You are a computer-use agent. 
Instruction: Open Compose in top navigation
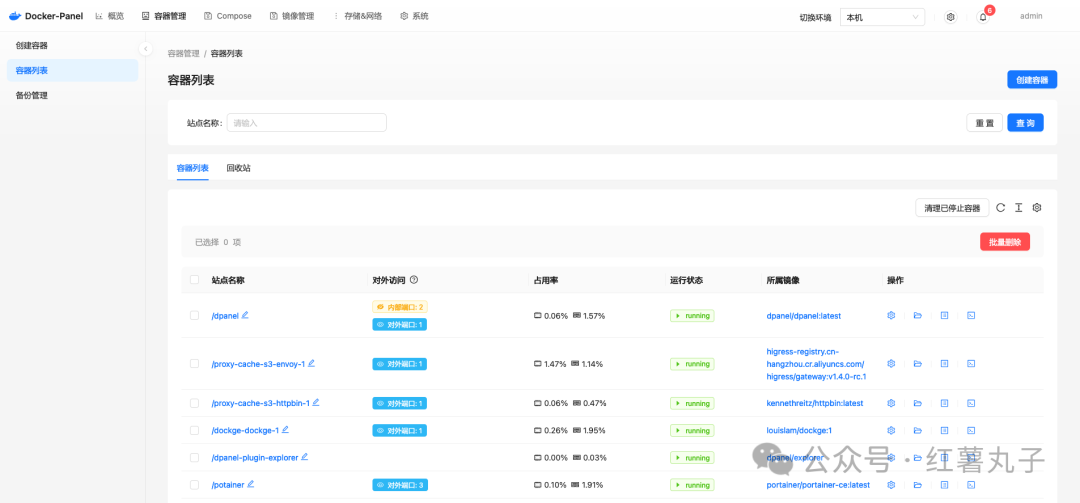(228, 16)
